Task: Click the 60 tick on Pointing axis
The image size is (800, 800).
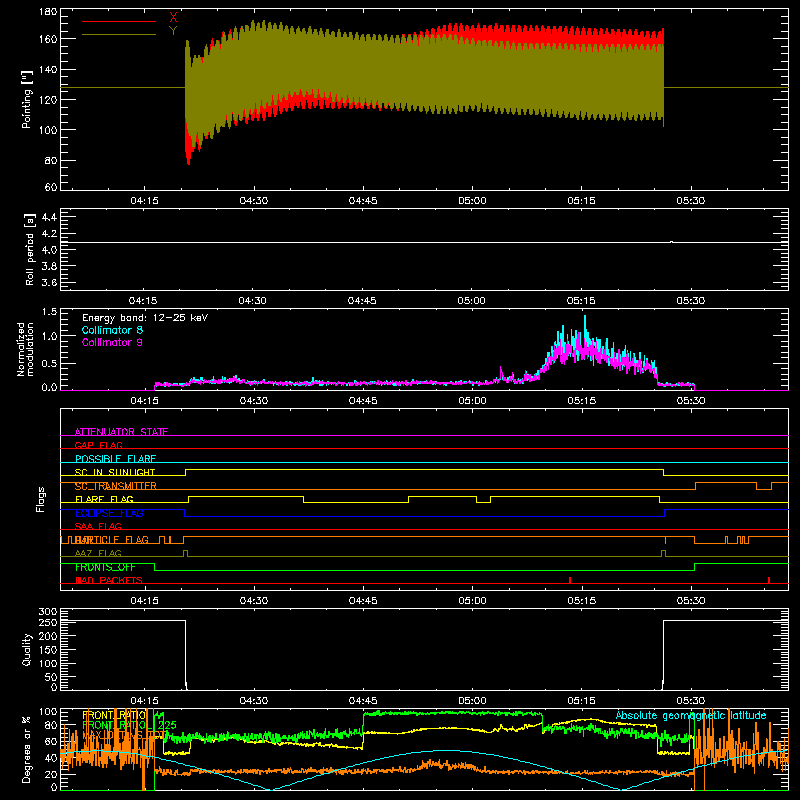Action: point(51,187)
